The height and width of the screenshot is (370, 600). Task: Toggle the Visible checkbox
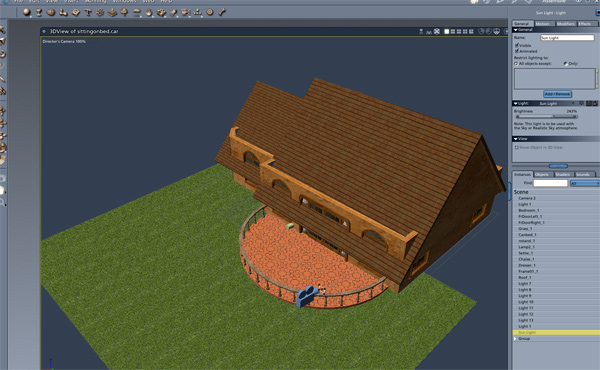click(x=517, y=45)
